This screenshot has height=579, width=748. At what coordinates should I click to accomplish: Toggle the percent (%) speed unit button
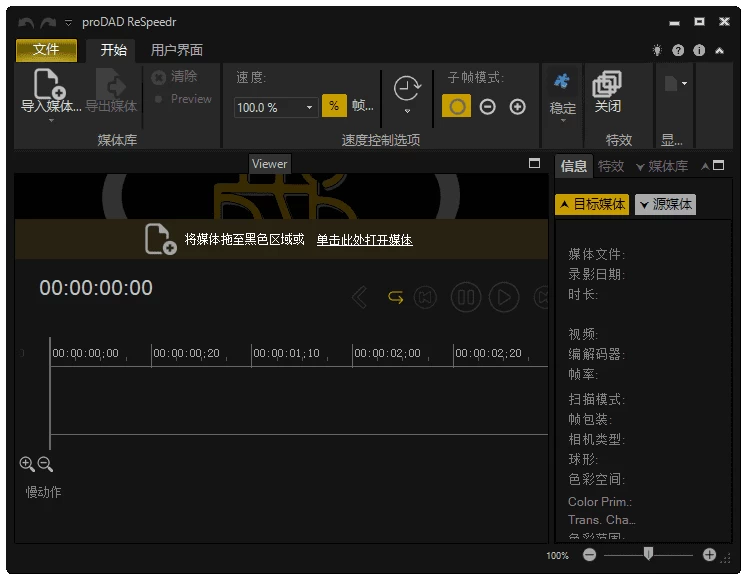(334, 106)
